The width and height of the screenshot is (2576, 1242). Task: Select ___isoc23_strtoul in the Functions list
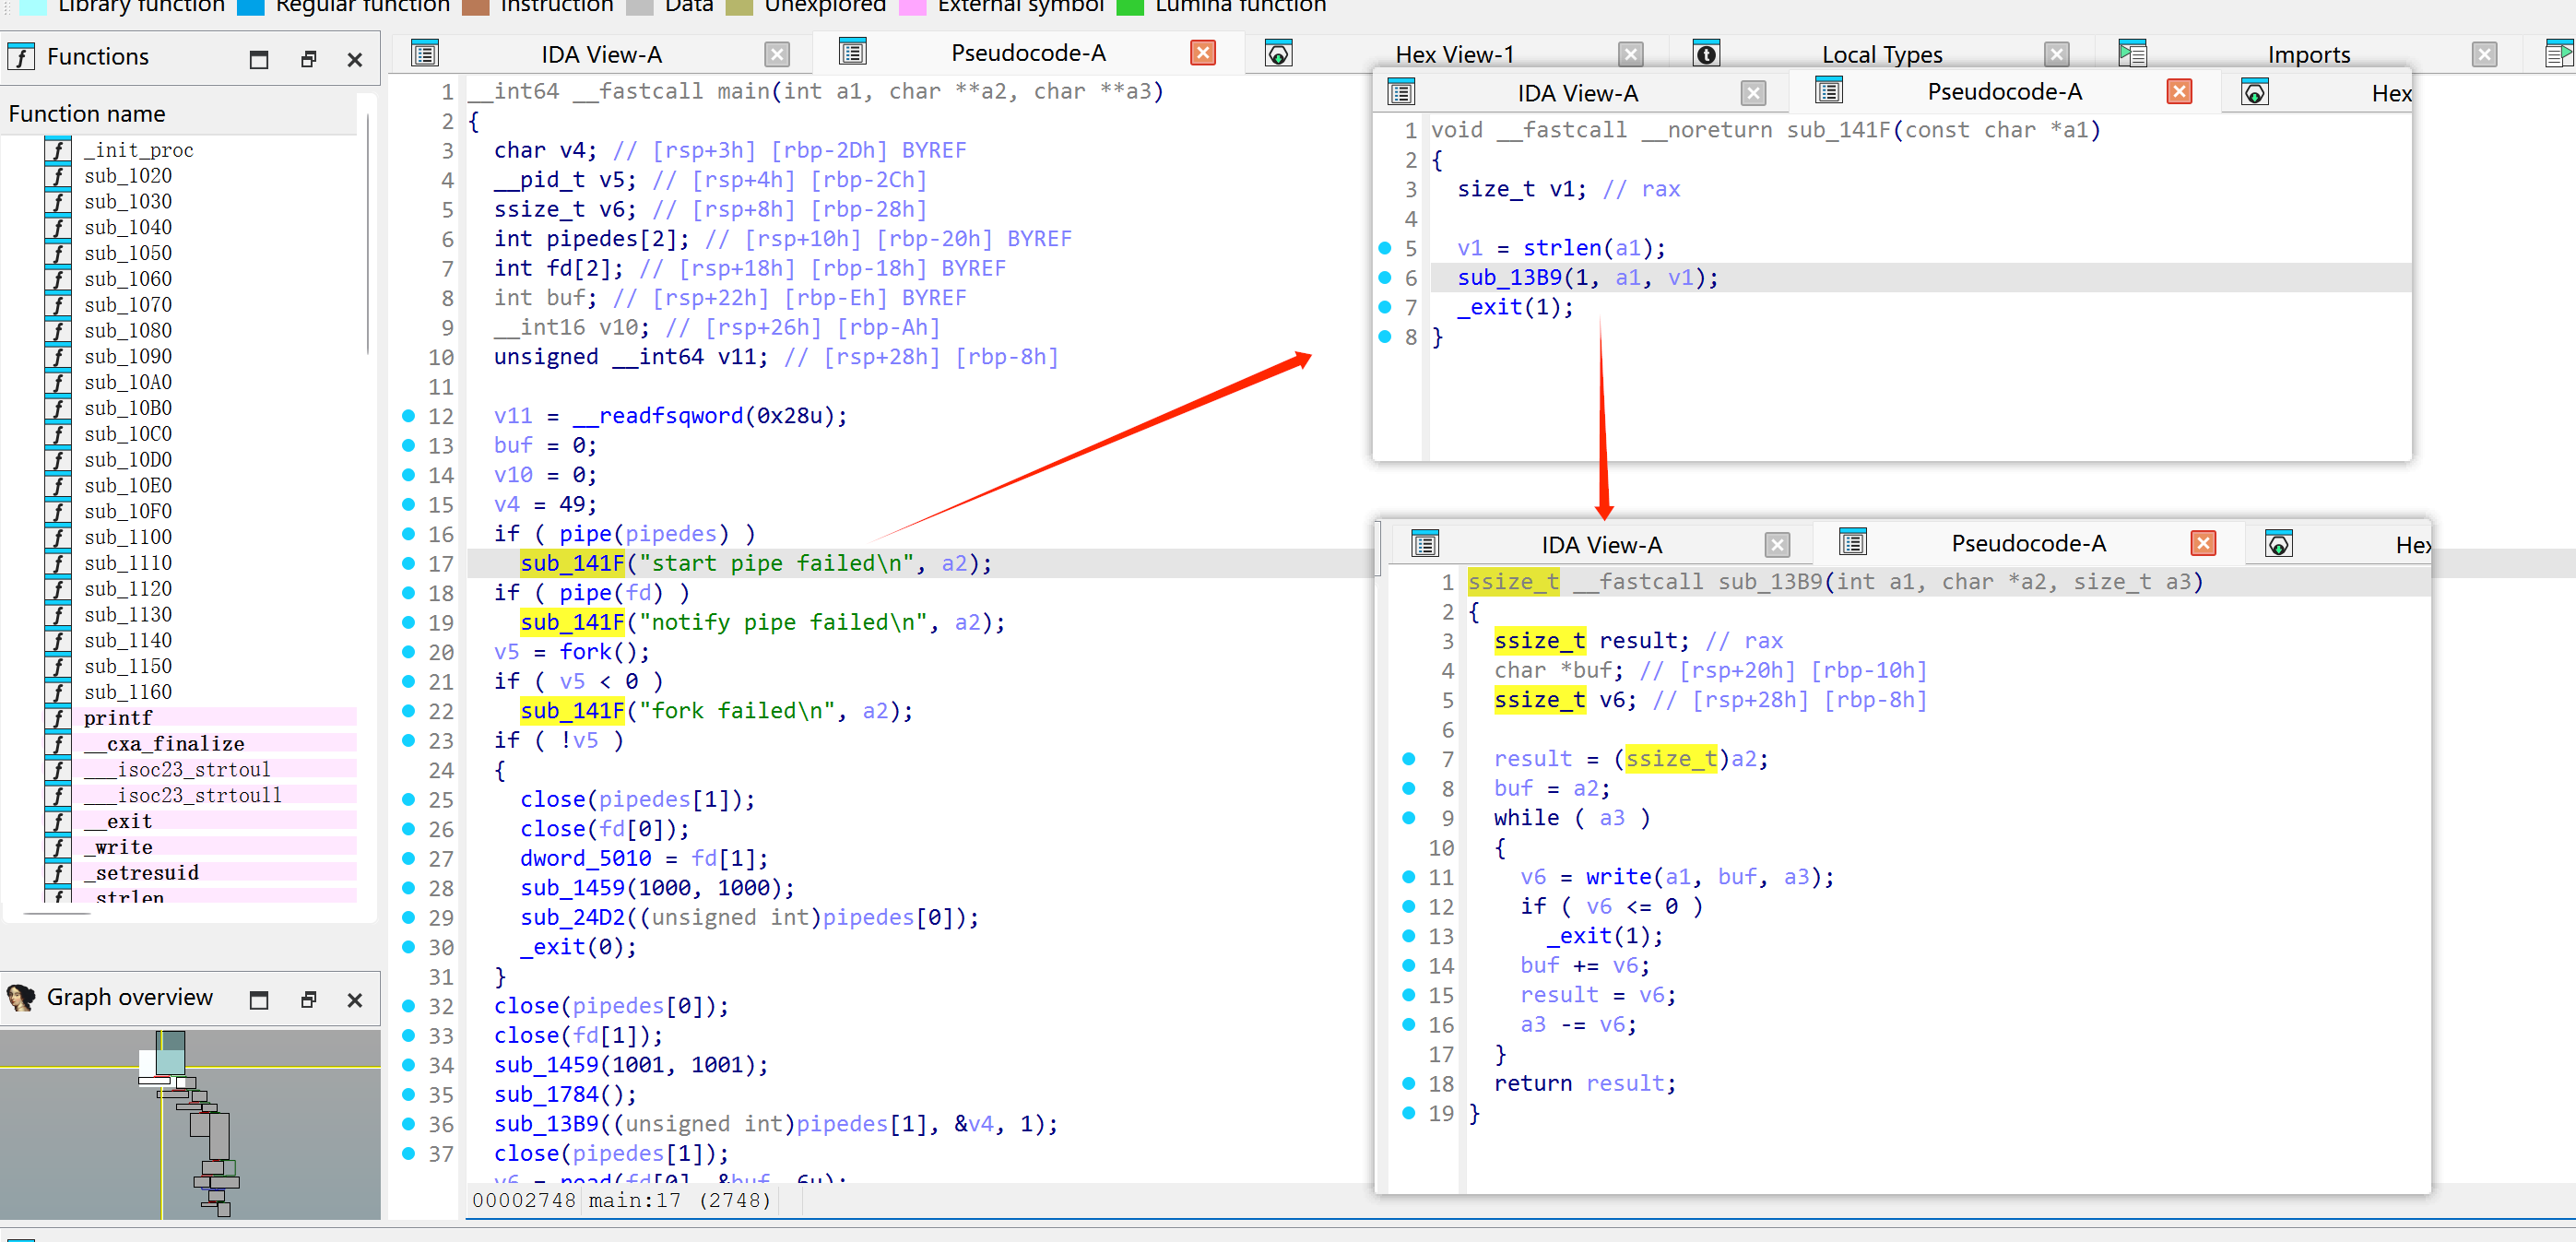177,770
